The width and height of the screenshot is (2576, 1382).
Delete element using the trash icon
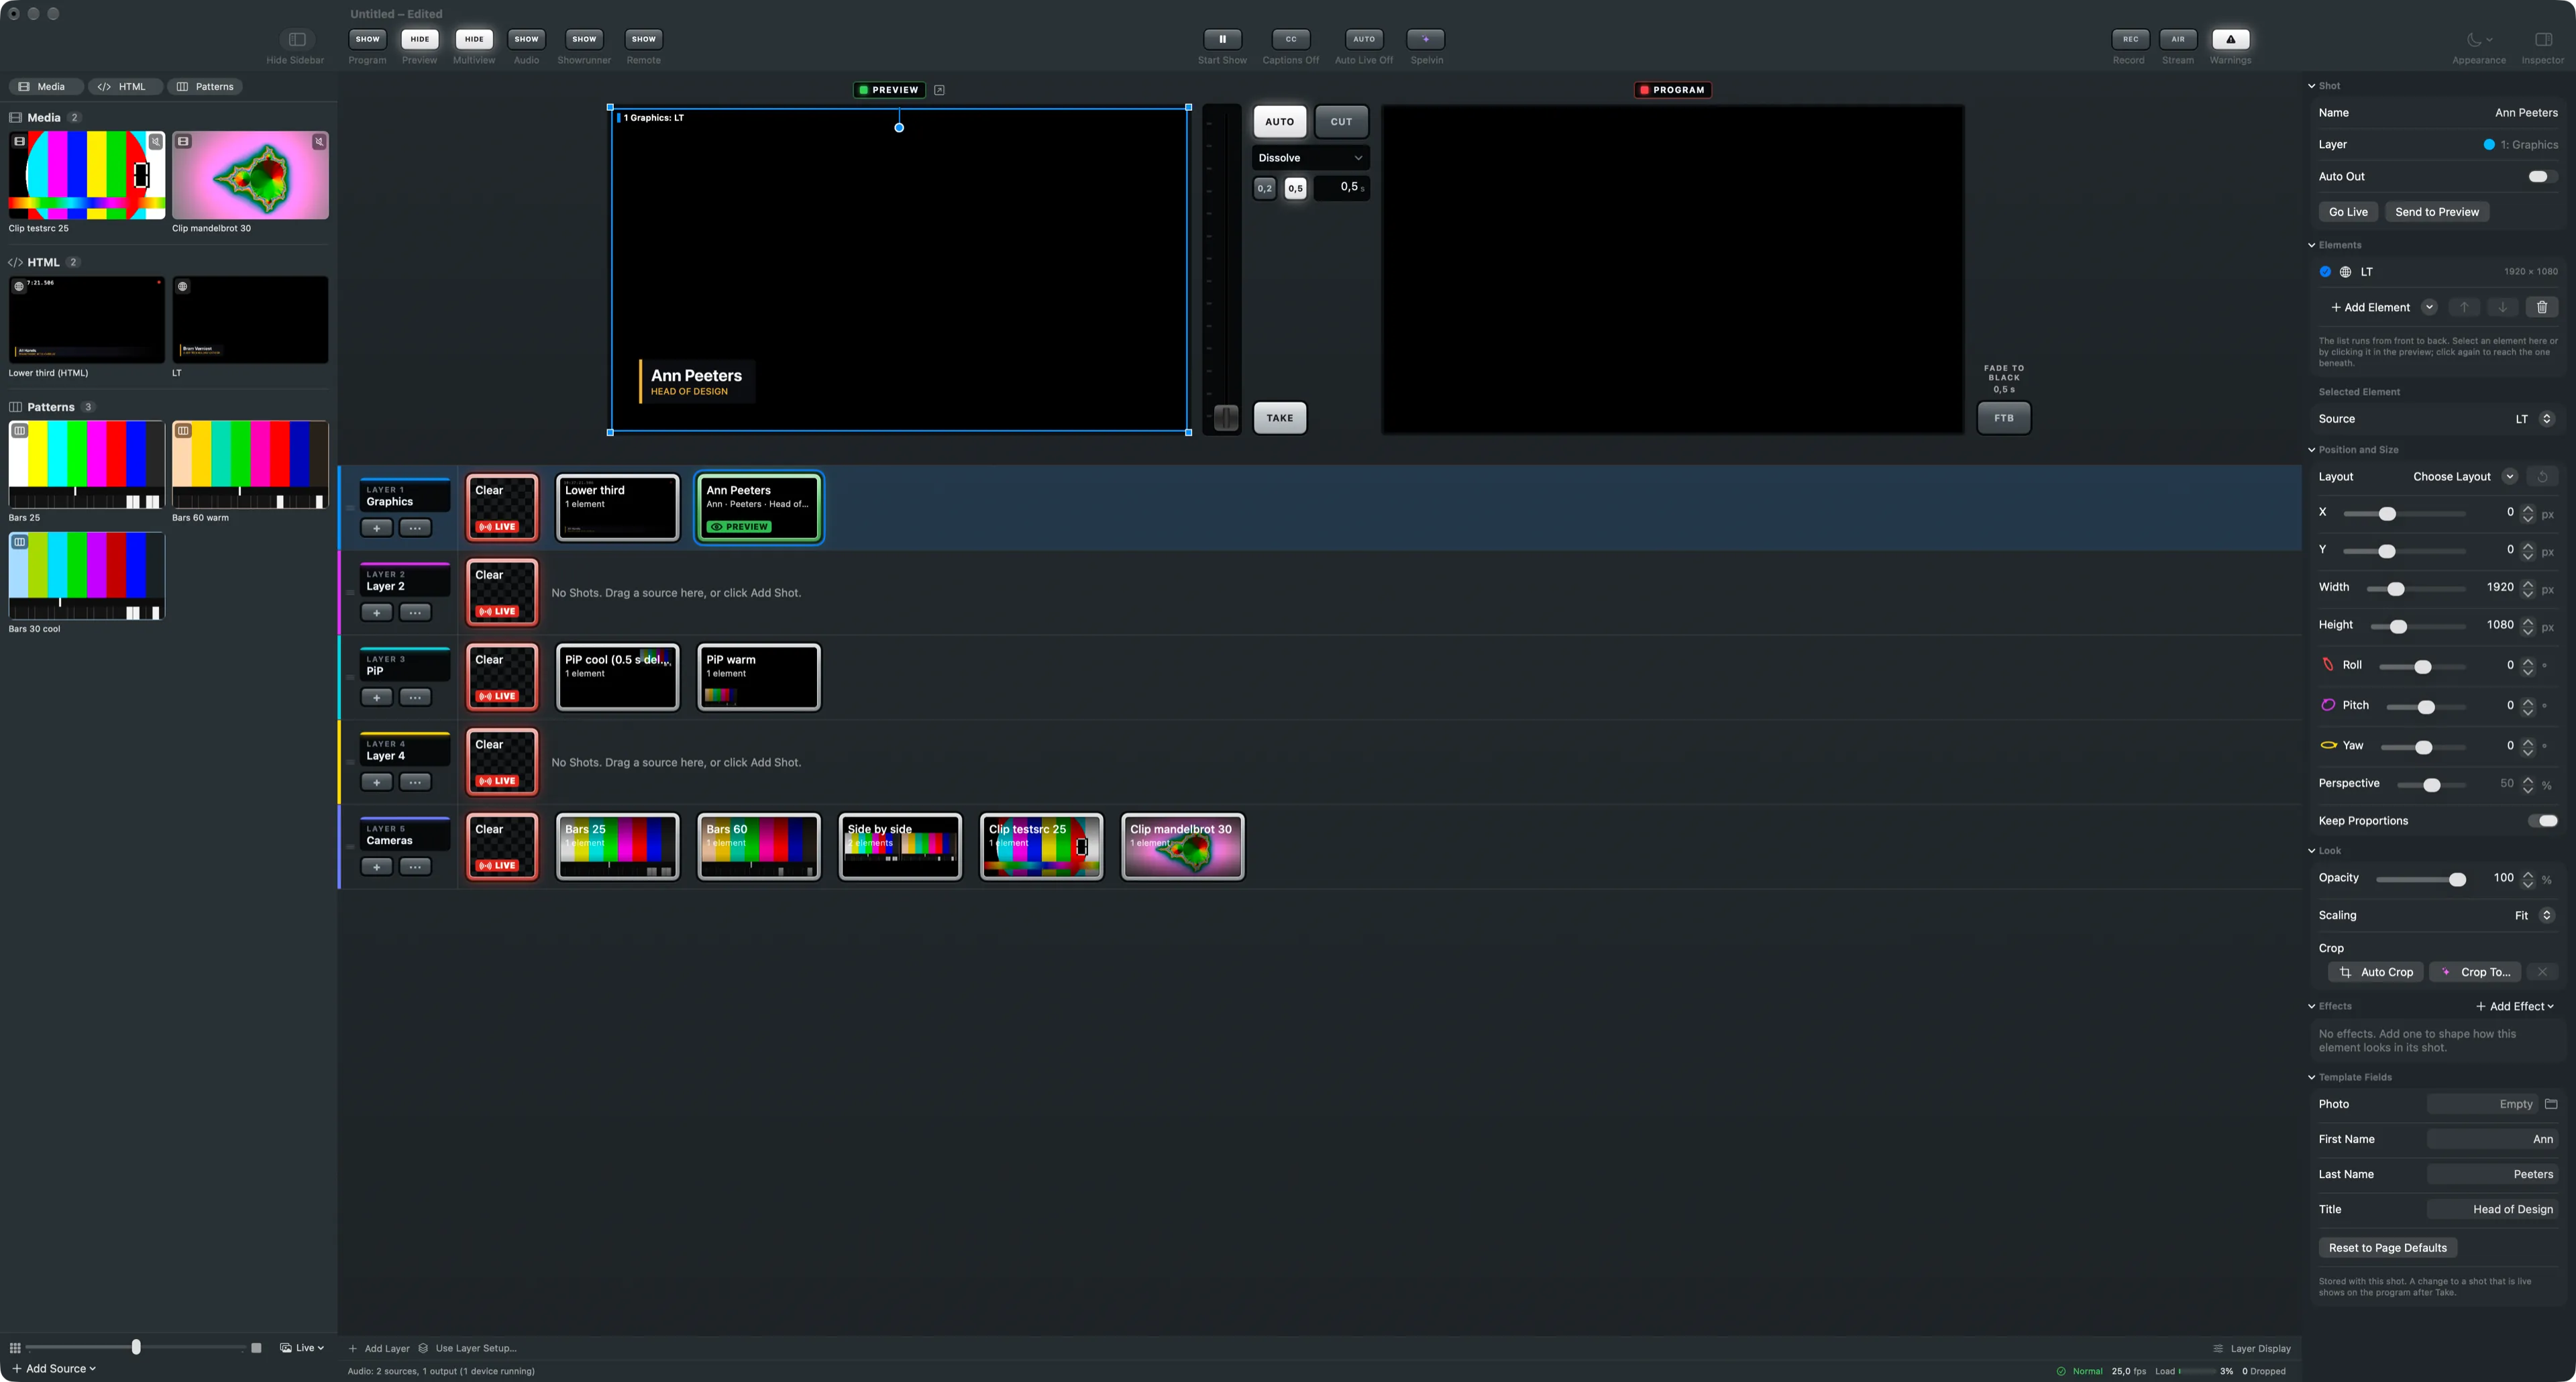pos(2541,307)
